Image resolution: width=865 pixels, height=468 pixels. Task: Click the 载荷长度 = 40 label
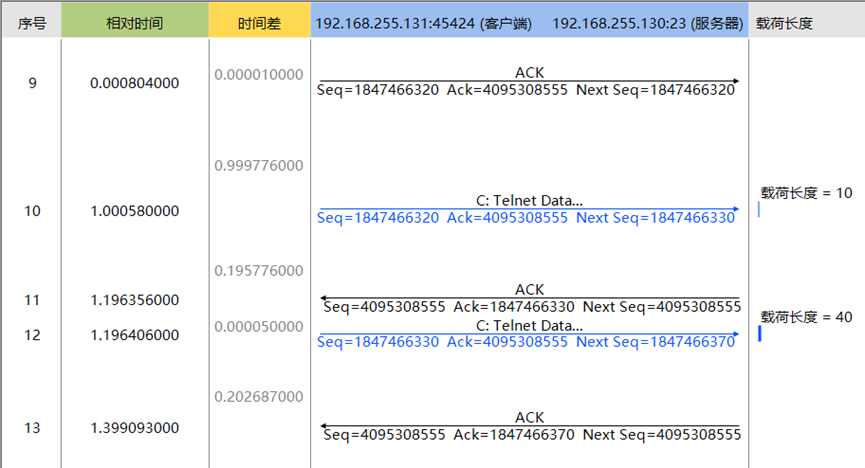pos(806,317)
